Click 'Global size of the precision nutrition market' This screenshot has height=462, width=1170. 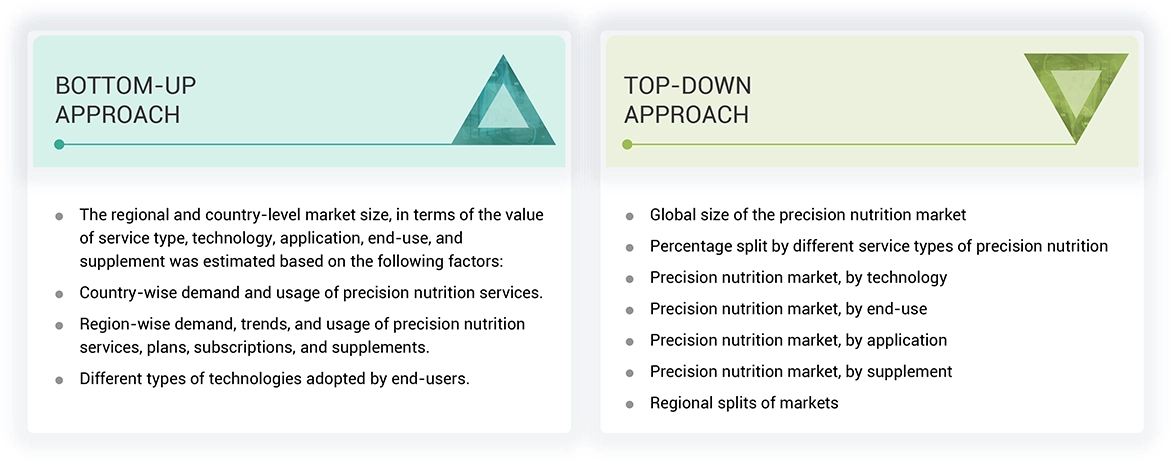point(807,215)
